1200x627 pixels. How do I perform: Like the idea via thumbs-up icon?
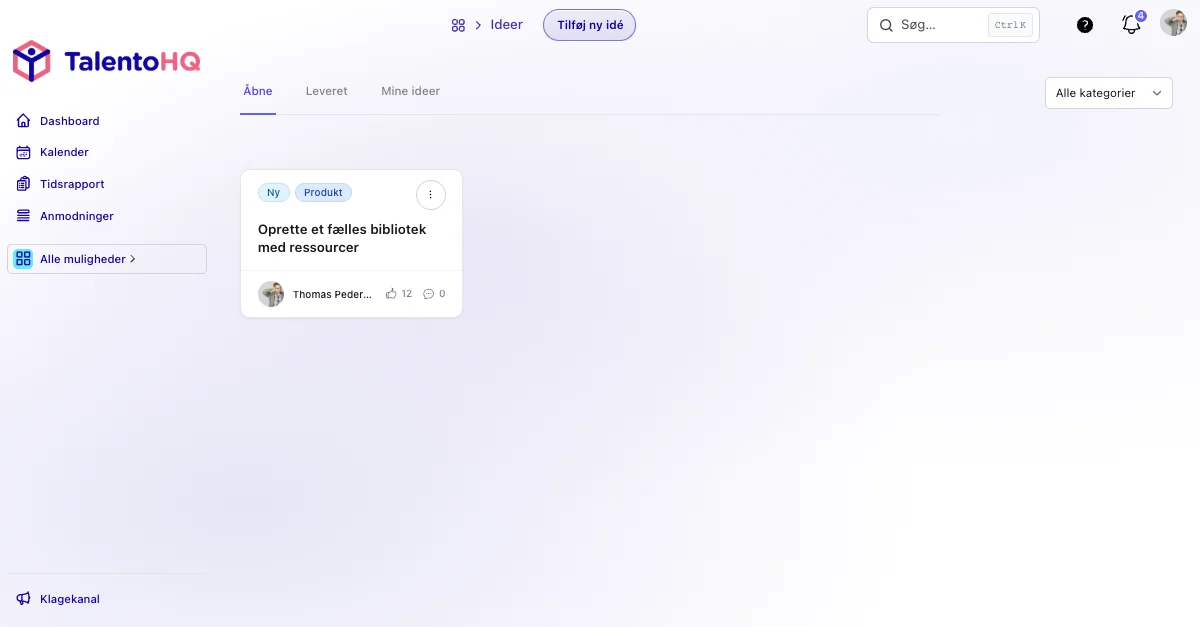(391, 294)
